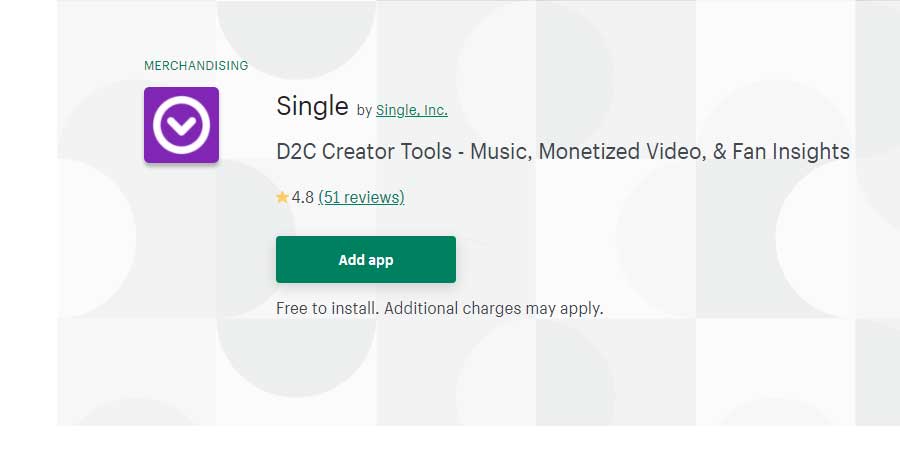Click the yellow rating star
The height and width of the screenshot is (455, 900).
[282, 197]
